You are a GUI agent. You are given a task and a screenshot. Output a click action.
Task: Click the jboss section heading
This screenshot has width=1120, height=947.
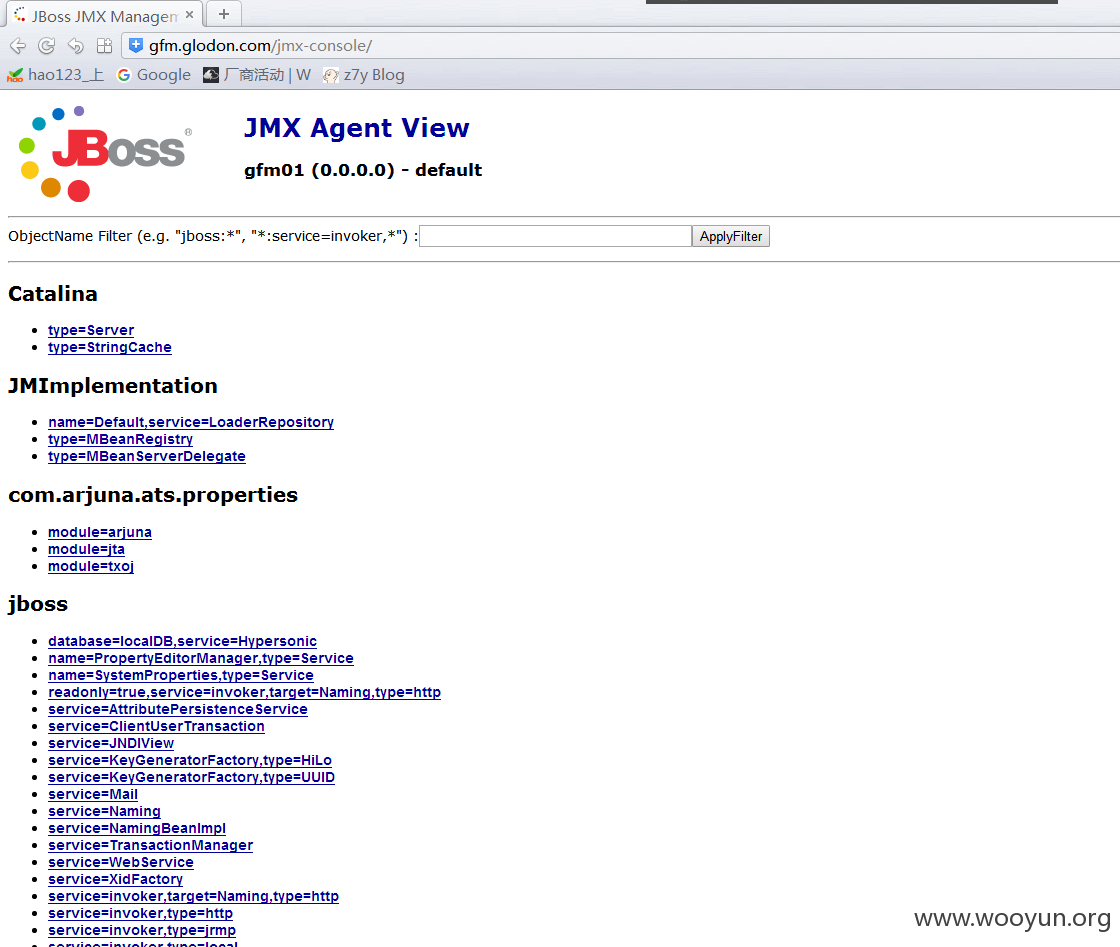point(38,604)
